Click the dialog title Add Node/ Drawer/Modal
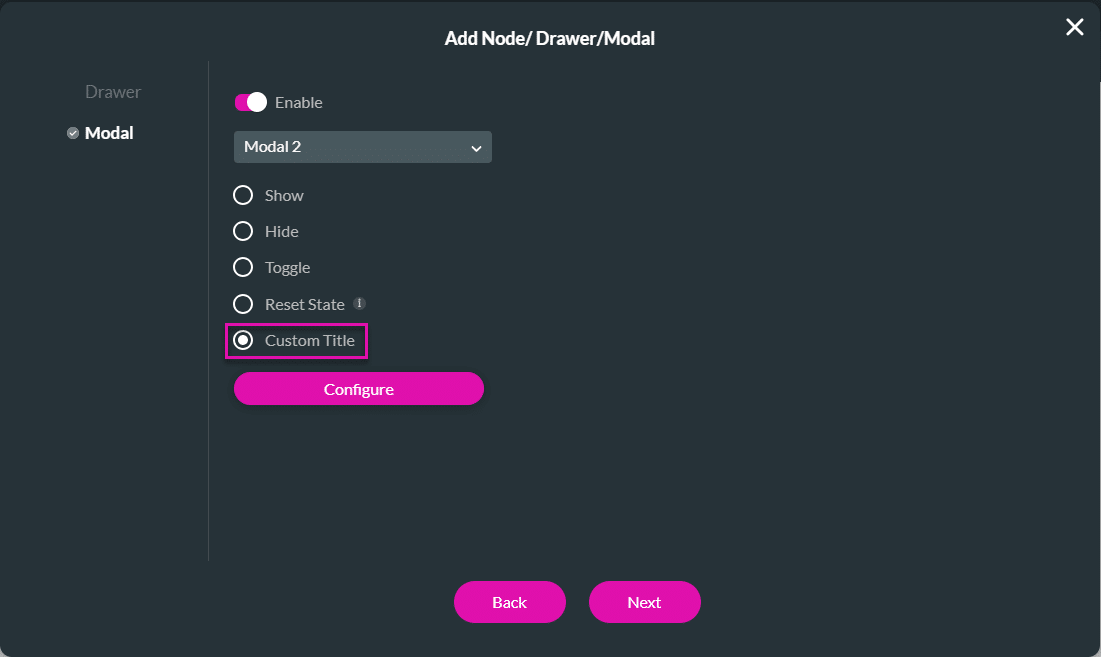The height and width of the screenshot is (657, 1101). point(550,38)
